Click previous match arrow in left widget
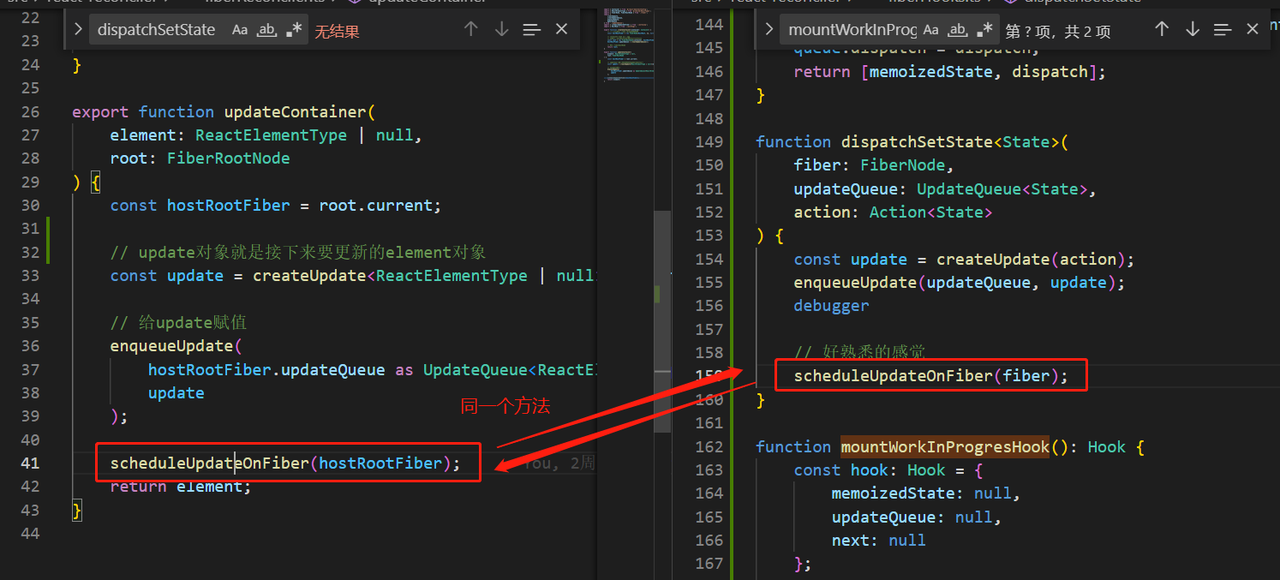The height and width of the screenshot is (580, 1280). pyautogui.click(x=471, y=30)
